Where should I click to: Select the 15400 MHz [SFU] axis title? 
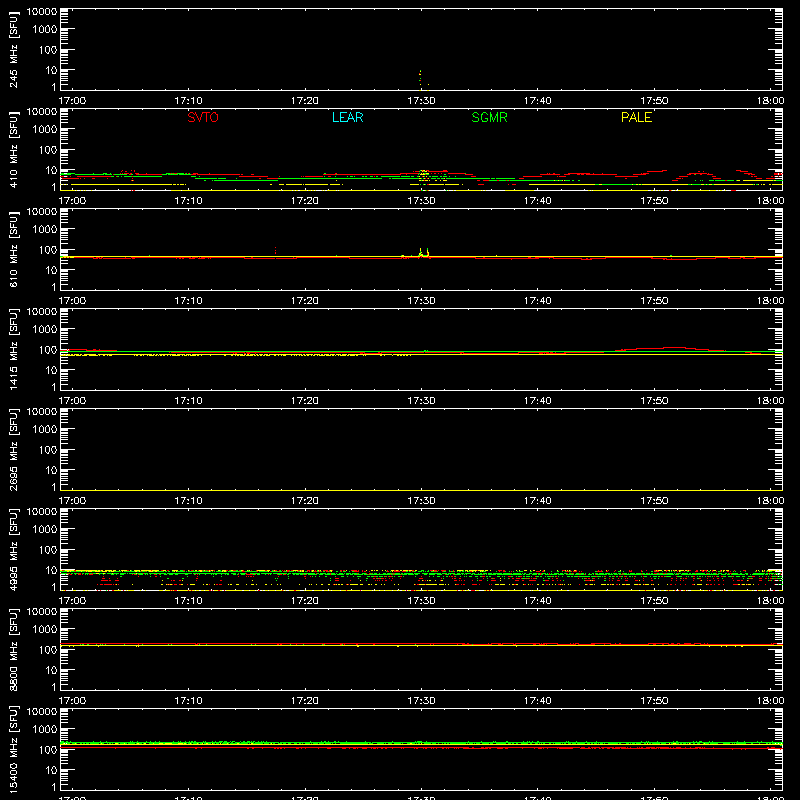pyautogui.click(x=13, y=749)
